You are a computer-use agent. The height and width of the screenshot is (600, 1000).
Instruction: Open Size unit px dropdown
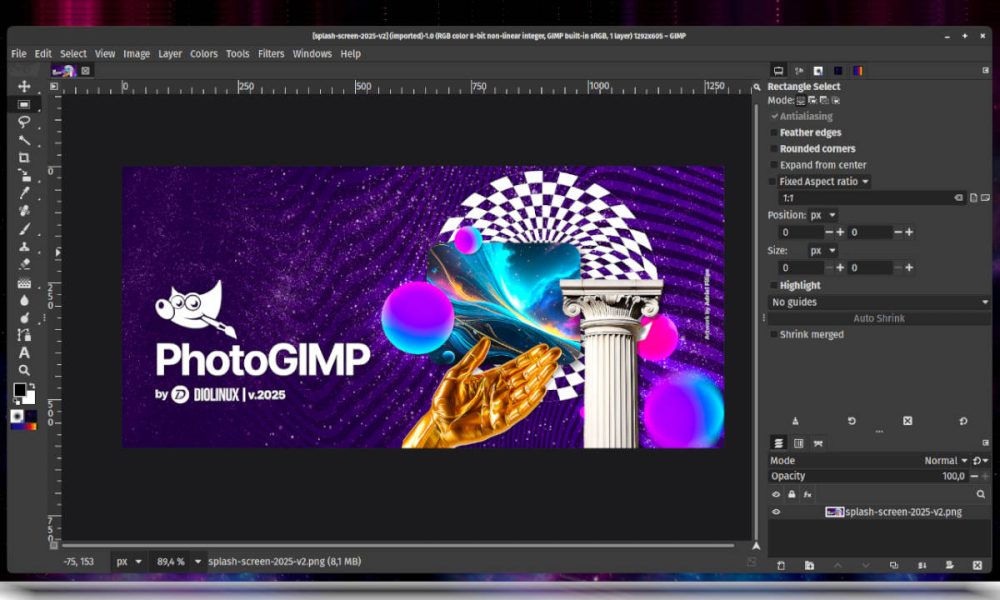823,251
